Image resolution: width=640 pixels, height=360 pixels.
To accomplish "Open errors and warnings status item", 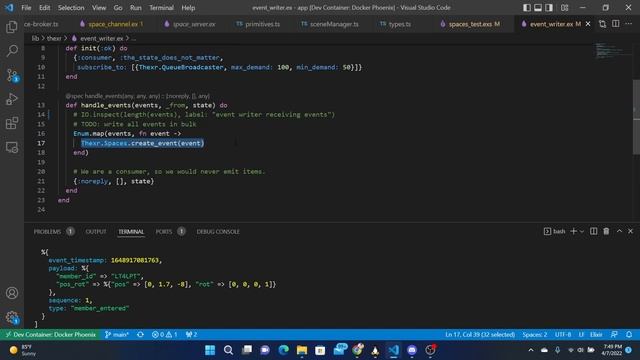I will tap(164, 335).
